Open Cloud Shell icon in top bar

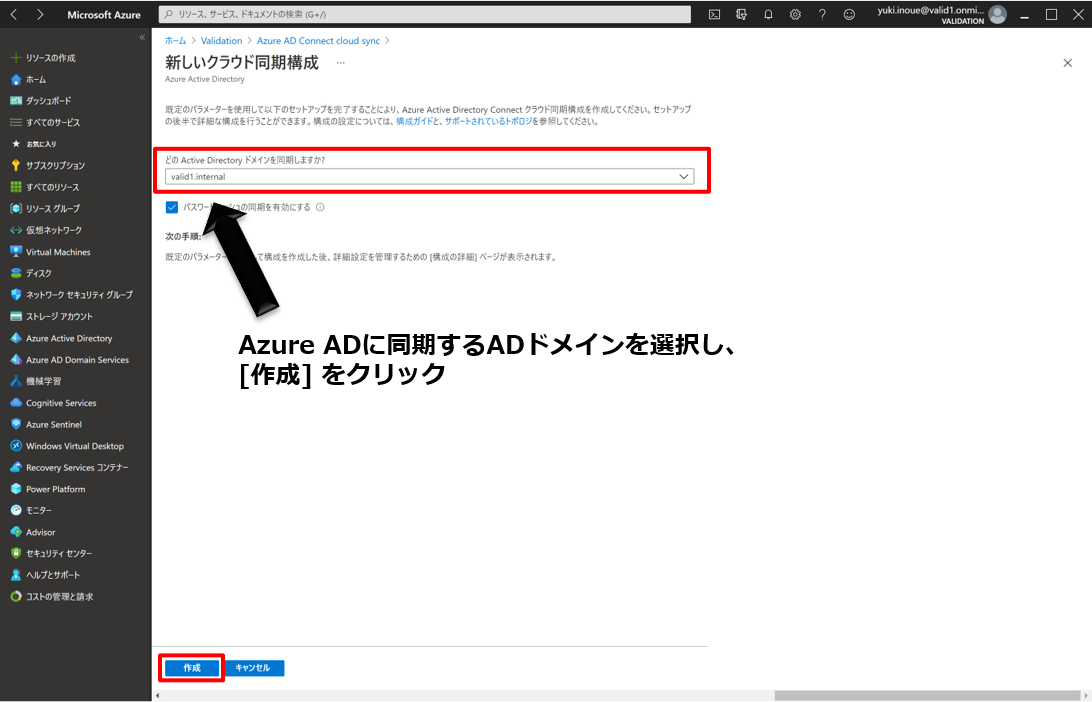(715, 15)
